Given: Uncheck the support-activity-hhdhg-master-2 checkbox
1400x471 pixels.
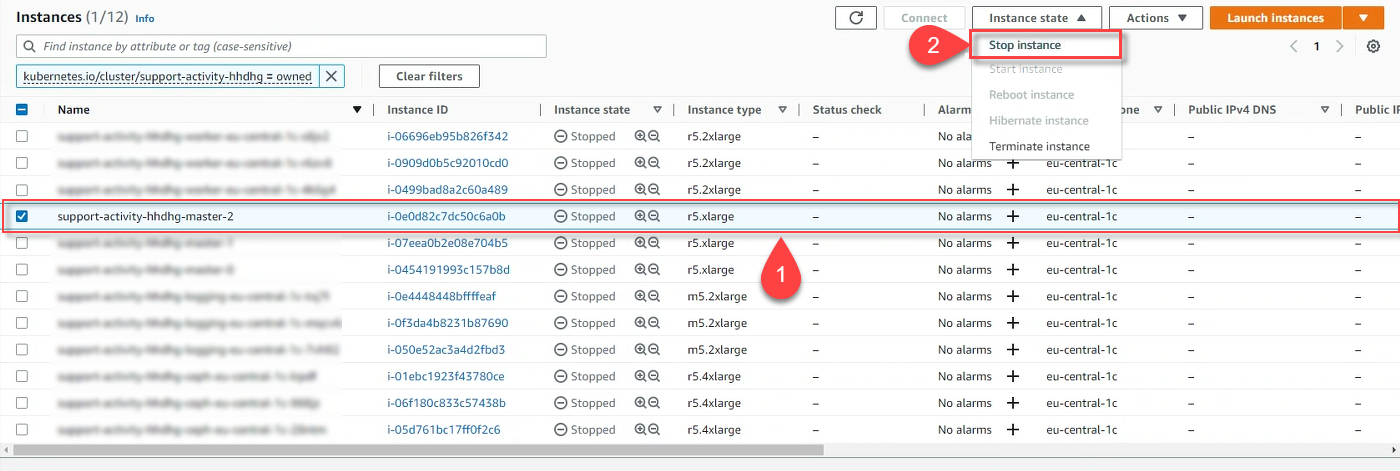Looking at the screenshot, I should pos(22,216).
